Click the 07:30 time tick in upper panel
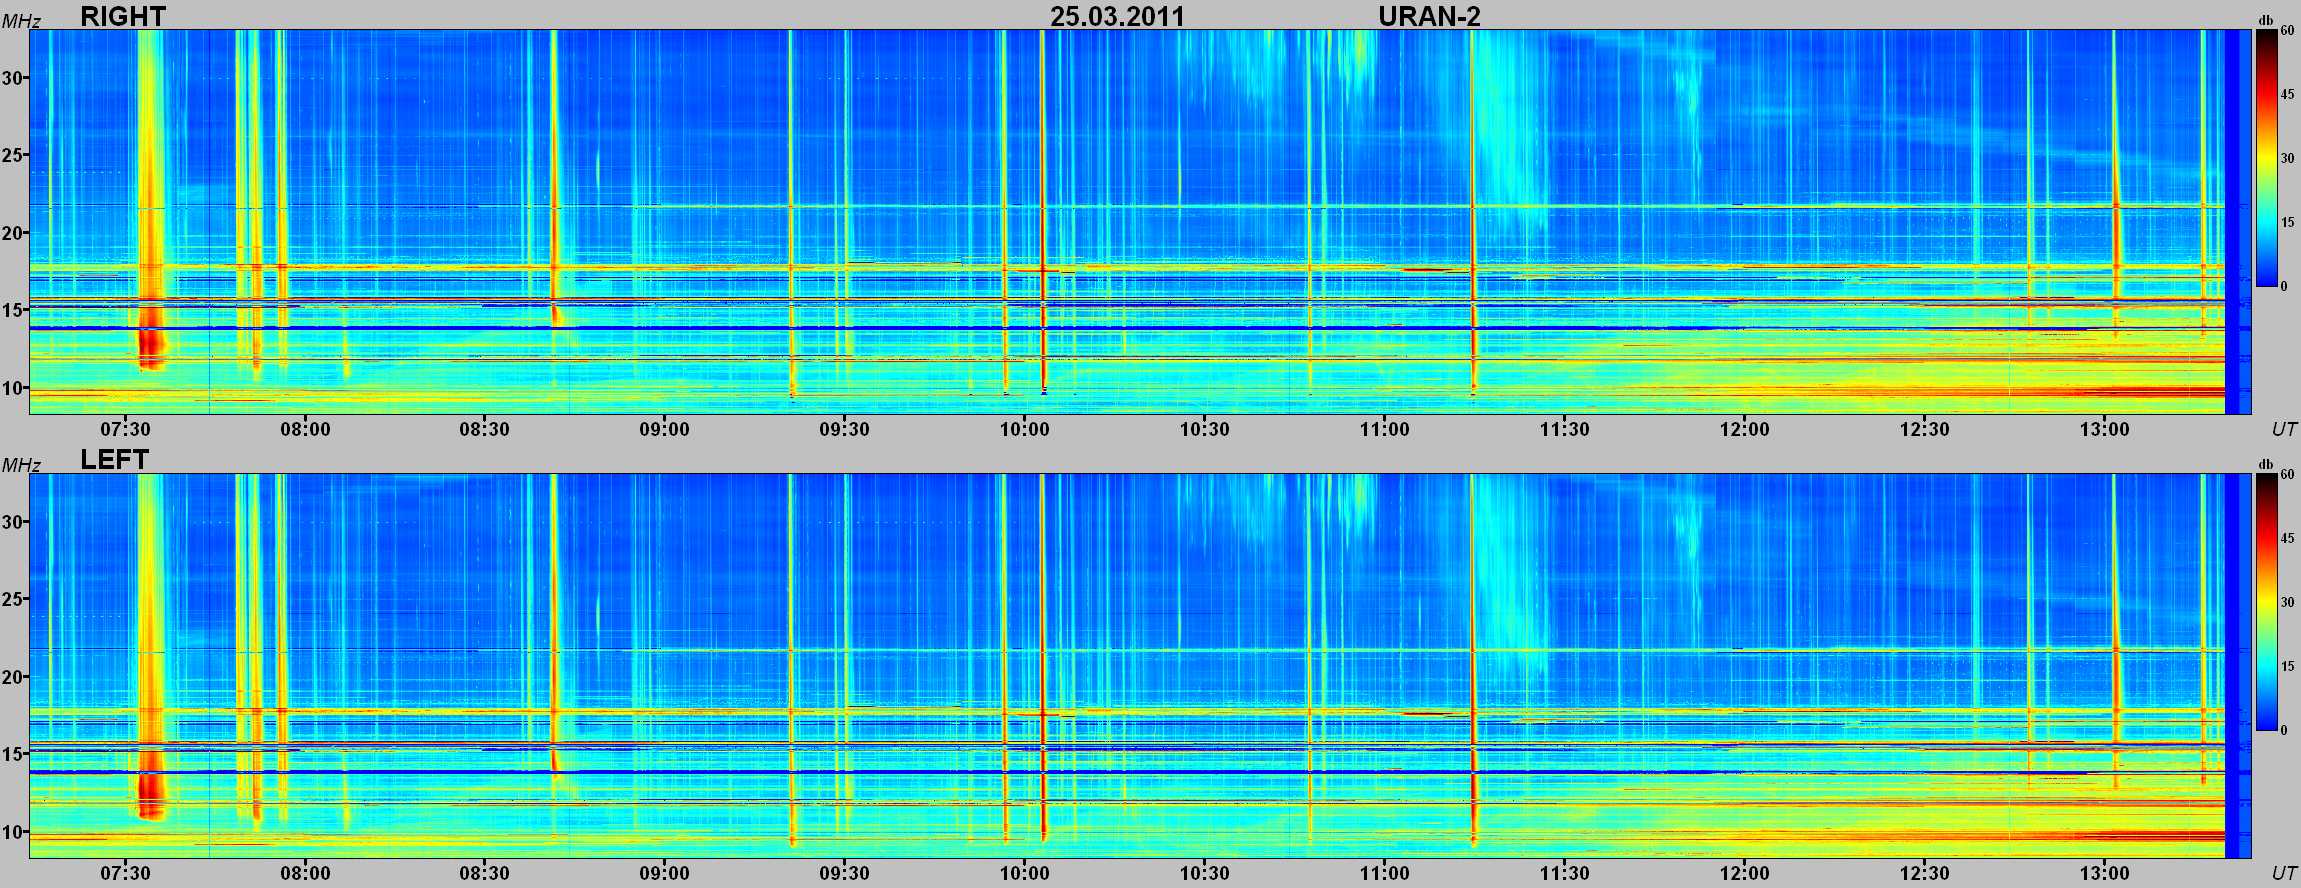 (125, 429)
